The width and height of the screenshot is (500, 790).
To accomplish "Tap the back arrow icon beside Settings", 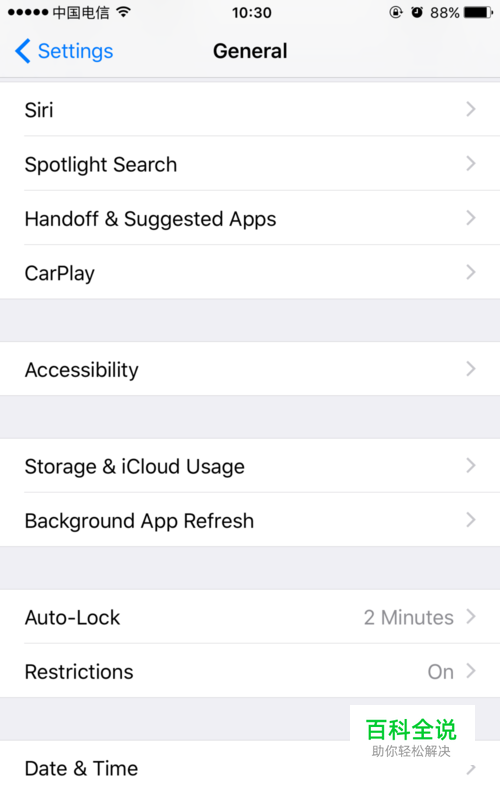I will click(x=23, y=51).
